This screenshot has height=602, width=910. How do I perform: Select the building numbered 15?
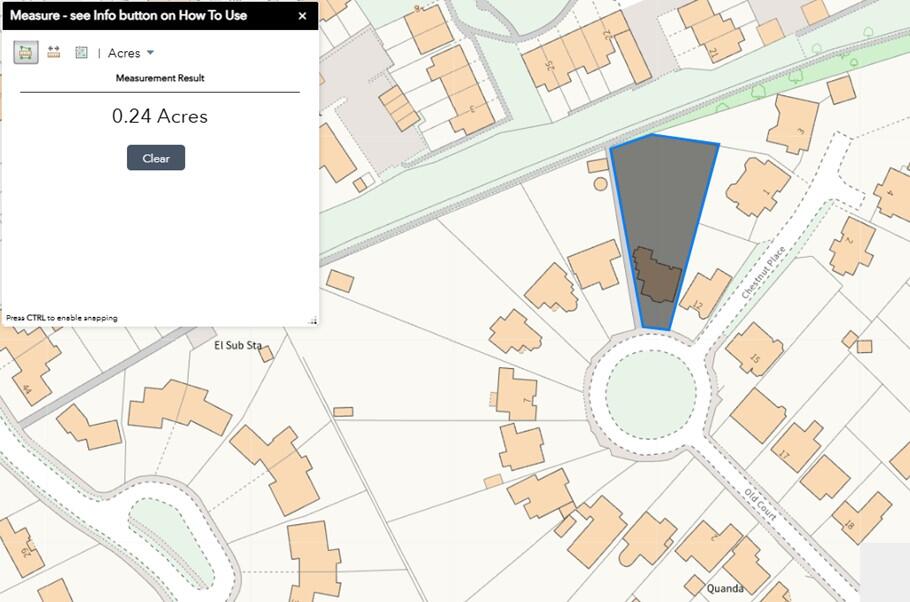click(x=756, y=348)
